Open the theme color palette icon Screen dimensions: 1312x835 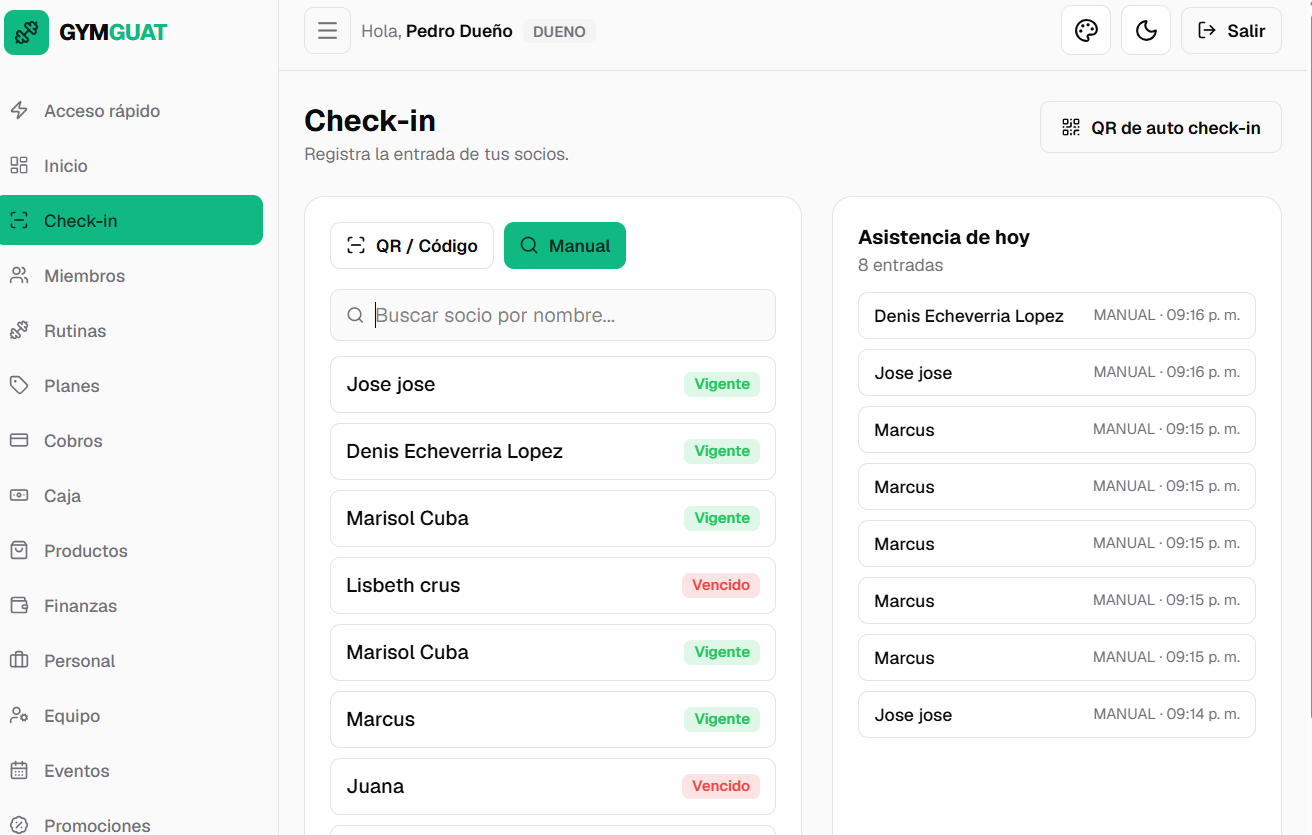(1086, 31)
